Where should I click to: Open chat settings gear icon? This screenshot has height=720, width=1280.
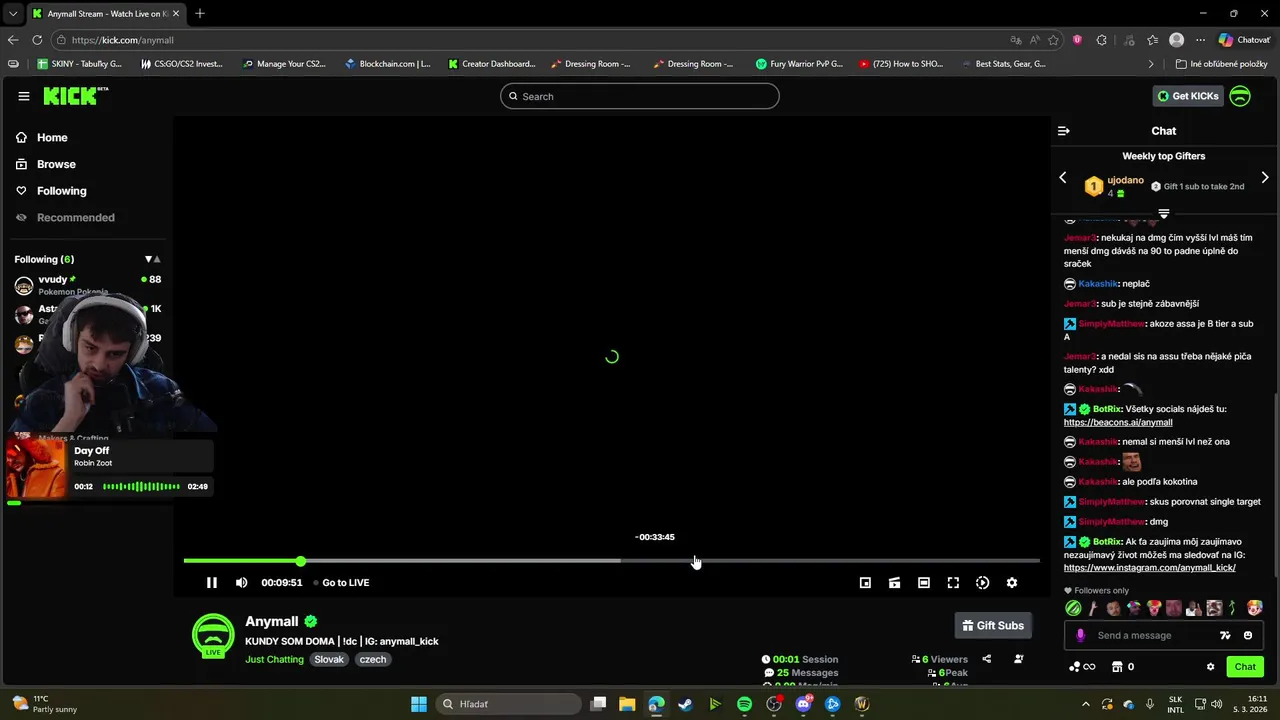1210,667
